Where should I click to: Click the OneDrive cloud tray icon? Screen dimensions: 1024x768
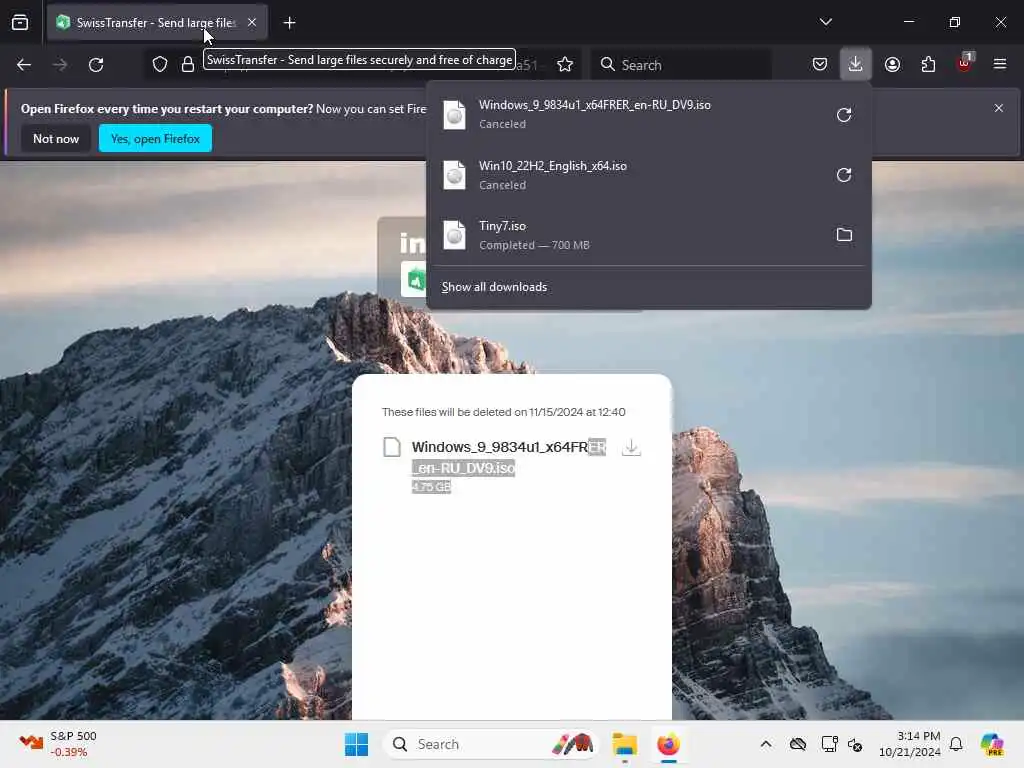797,744
